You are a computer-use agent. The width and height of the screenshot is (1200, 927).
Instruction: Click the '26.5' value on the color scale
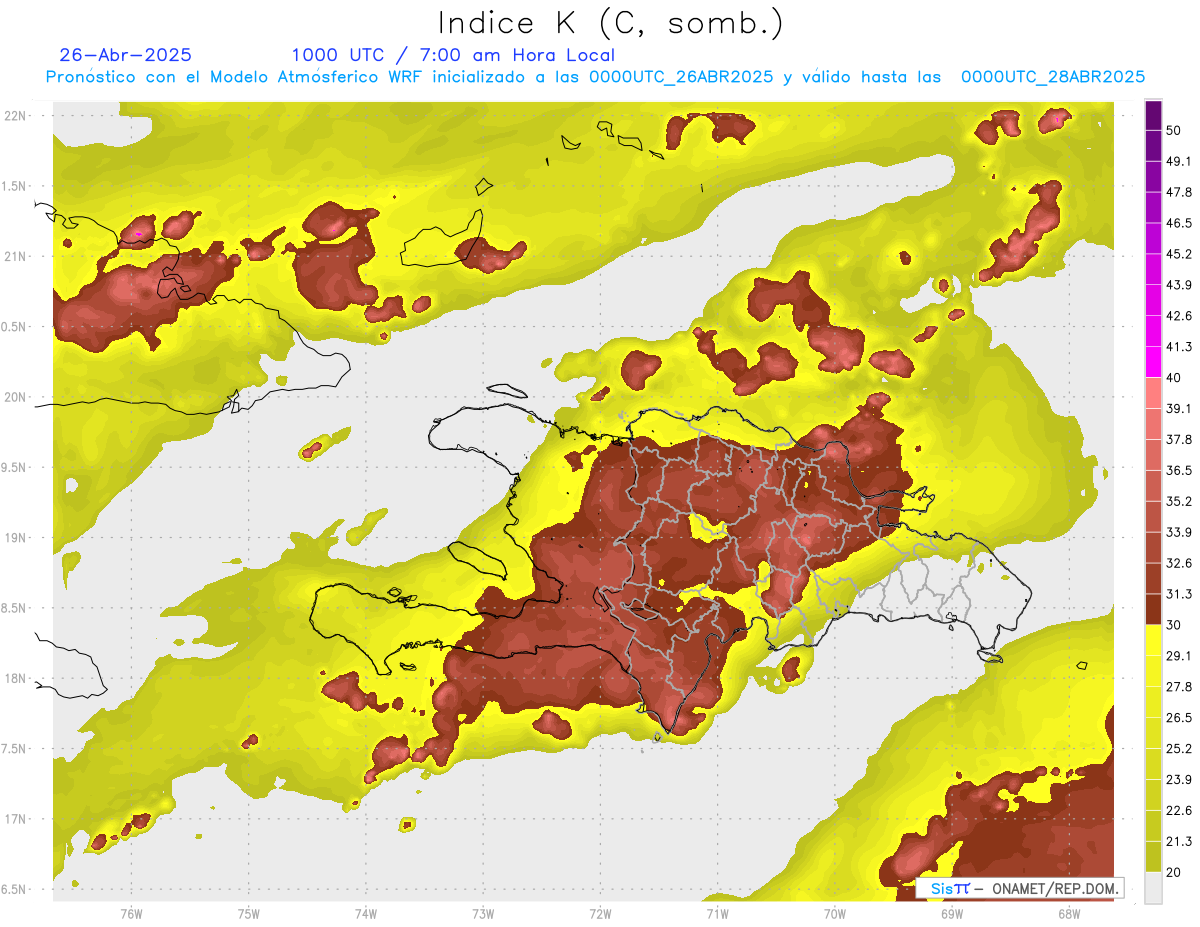click(x=1179, y=718)
